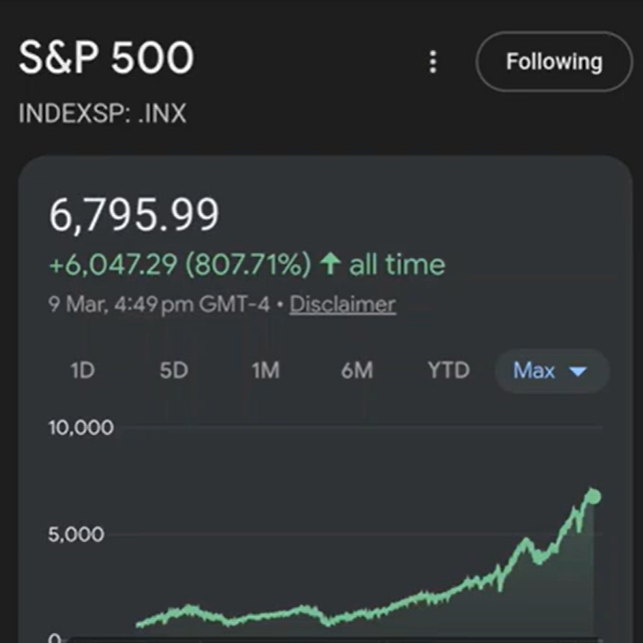The width and height of the screenshot is (643, 643).
Task: Select the 1D time range
Action: (x=82, y=371)
